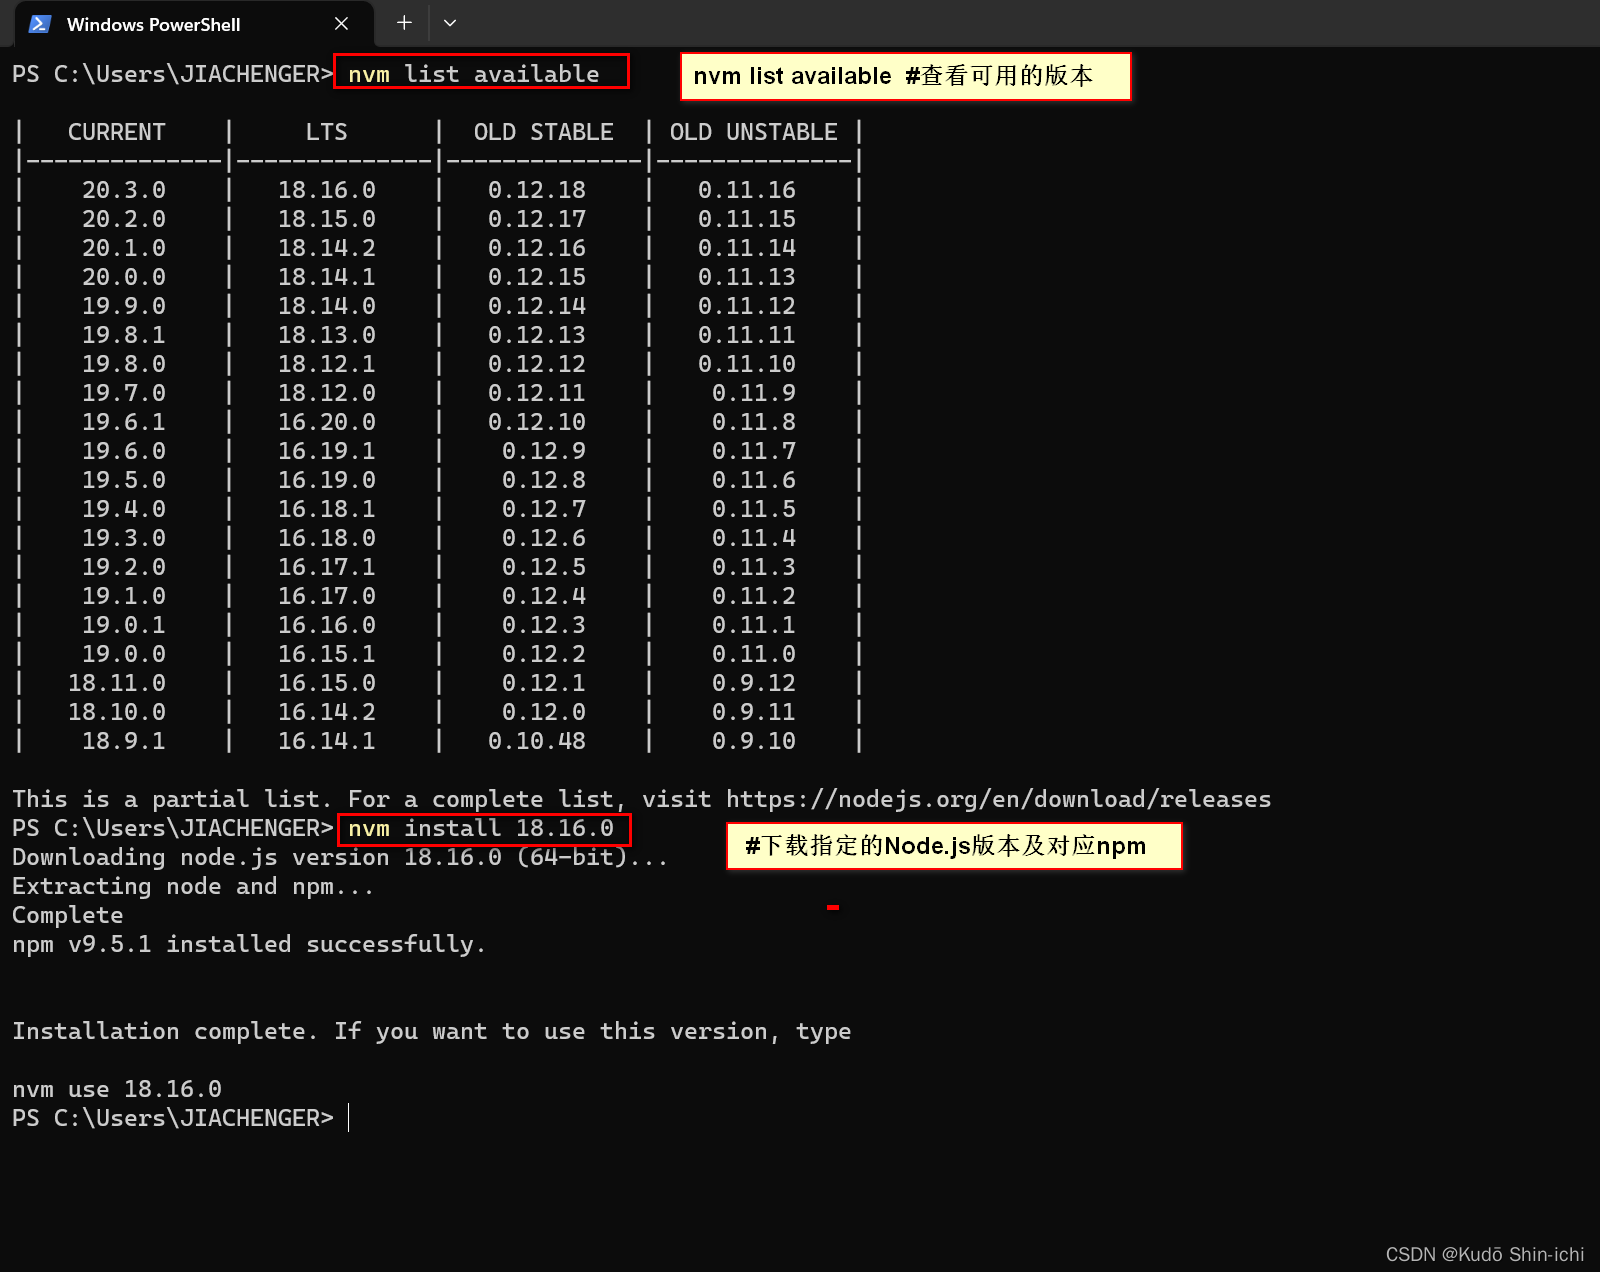Click version 20.0.0 in CURRENT column

click(x=124, y=277)
